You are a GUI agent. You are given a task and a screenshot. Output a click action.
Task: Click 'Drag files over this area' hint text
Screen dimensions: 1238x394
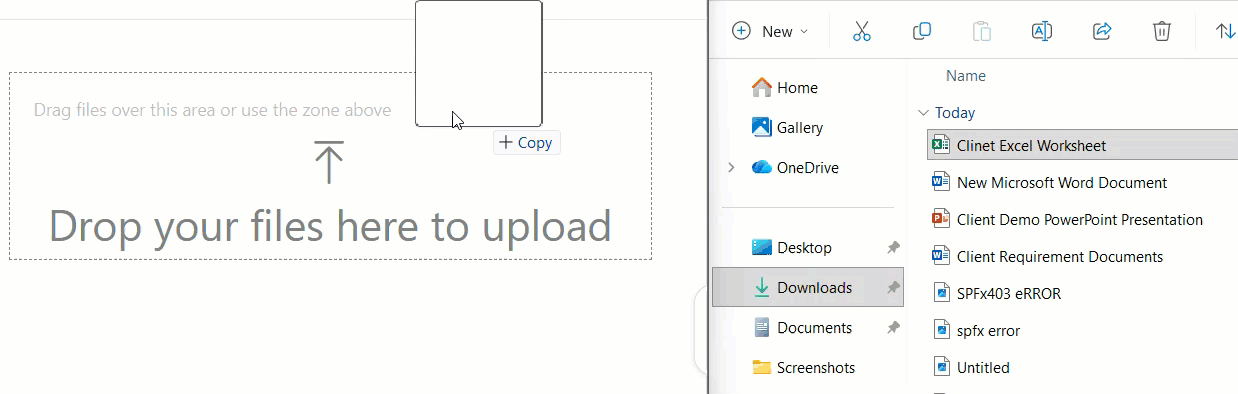tap(212, 110)
